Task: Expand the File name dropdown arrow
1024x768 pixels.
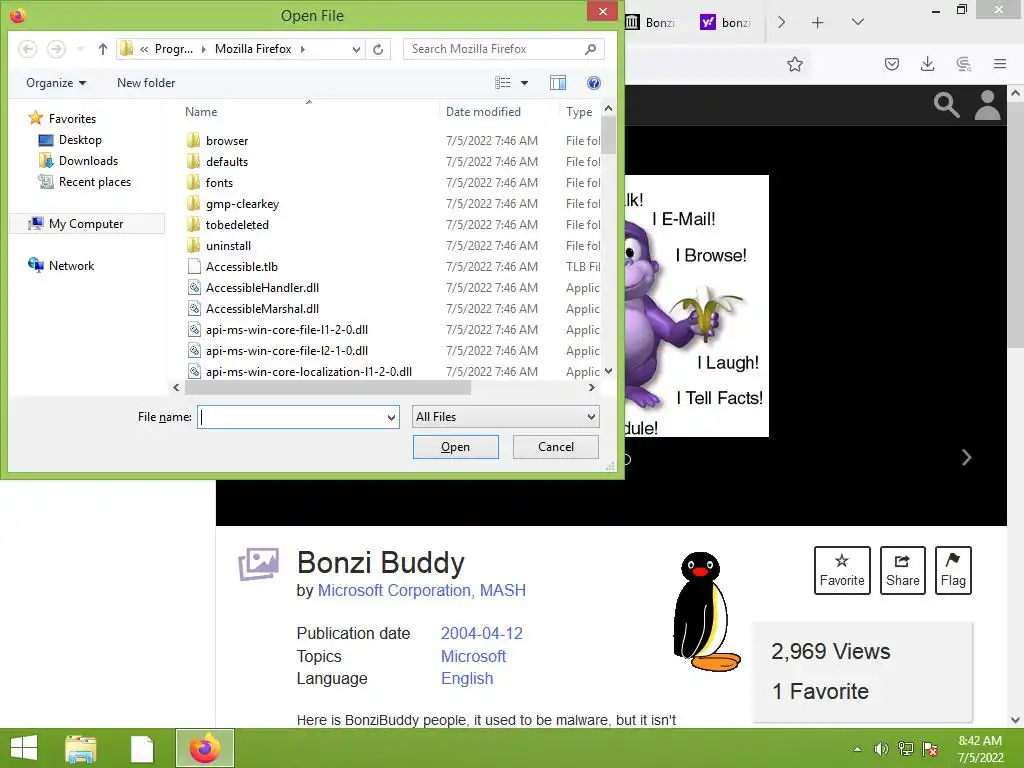Action: tap(391, 417)
